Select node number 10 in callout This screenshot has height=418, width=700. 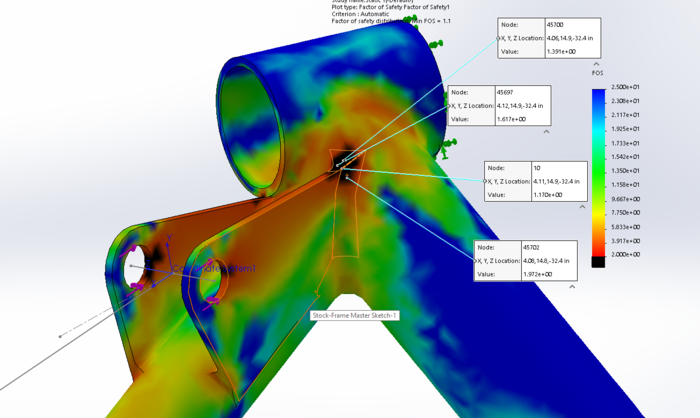coord(537,168)
